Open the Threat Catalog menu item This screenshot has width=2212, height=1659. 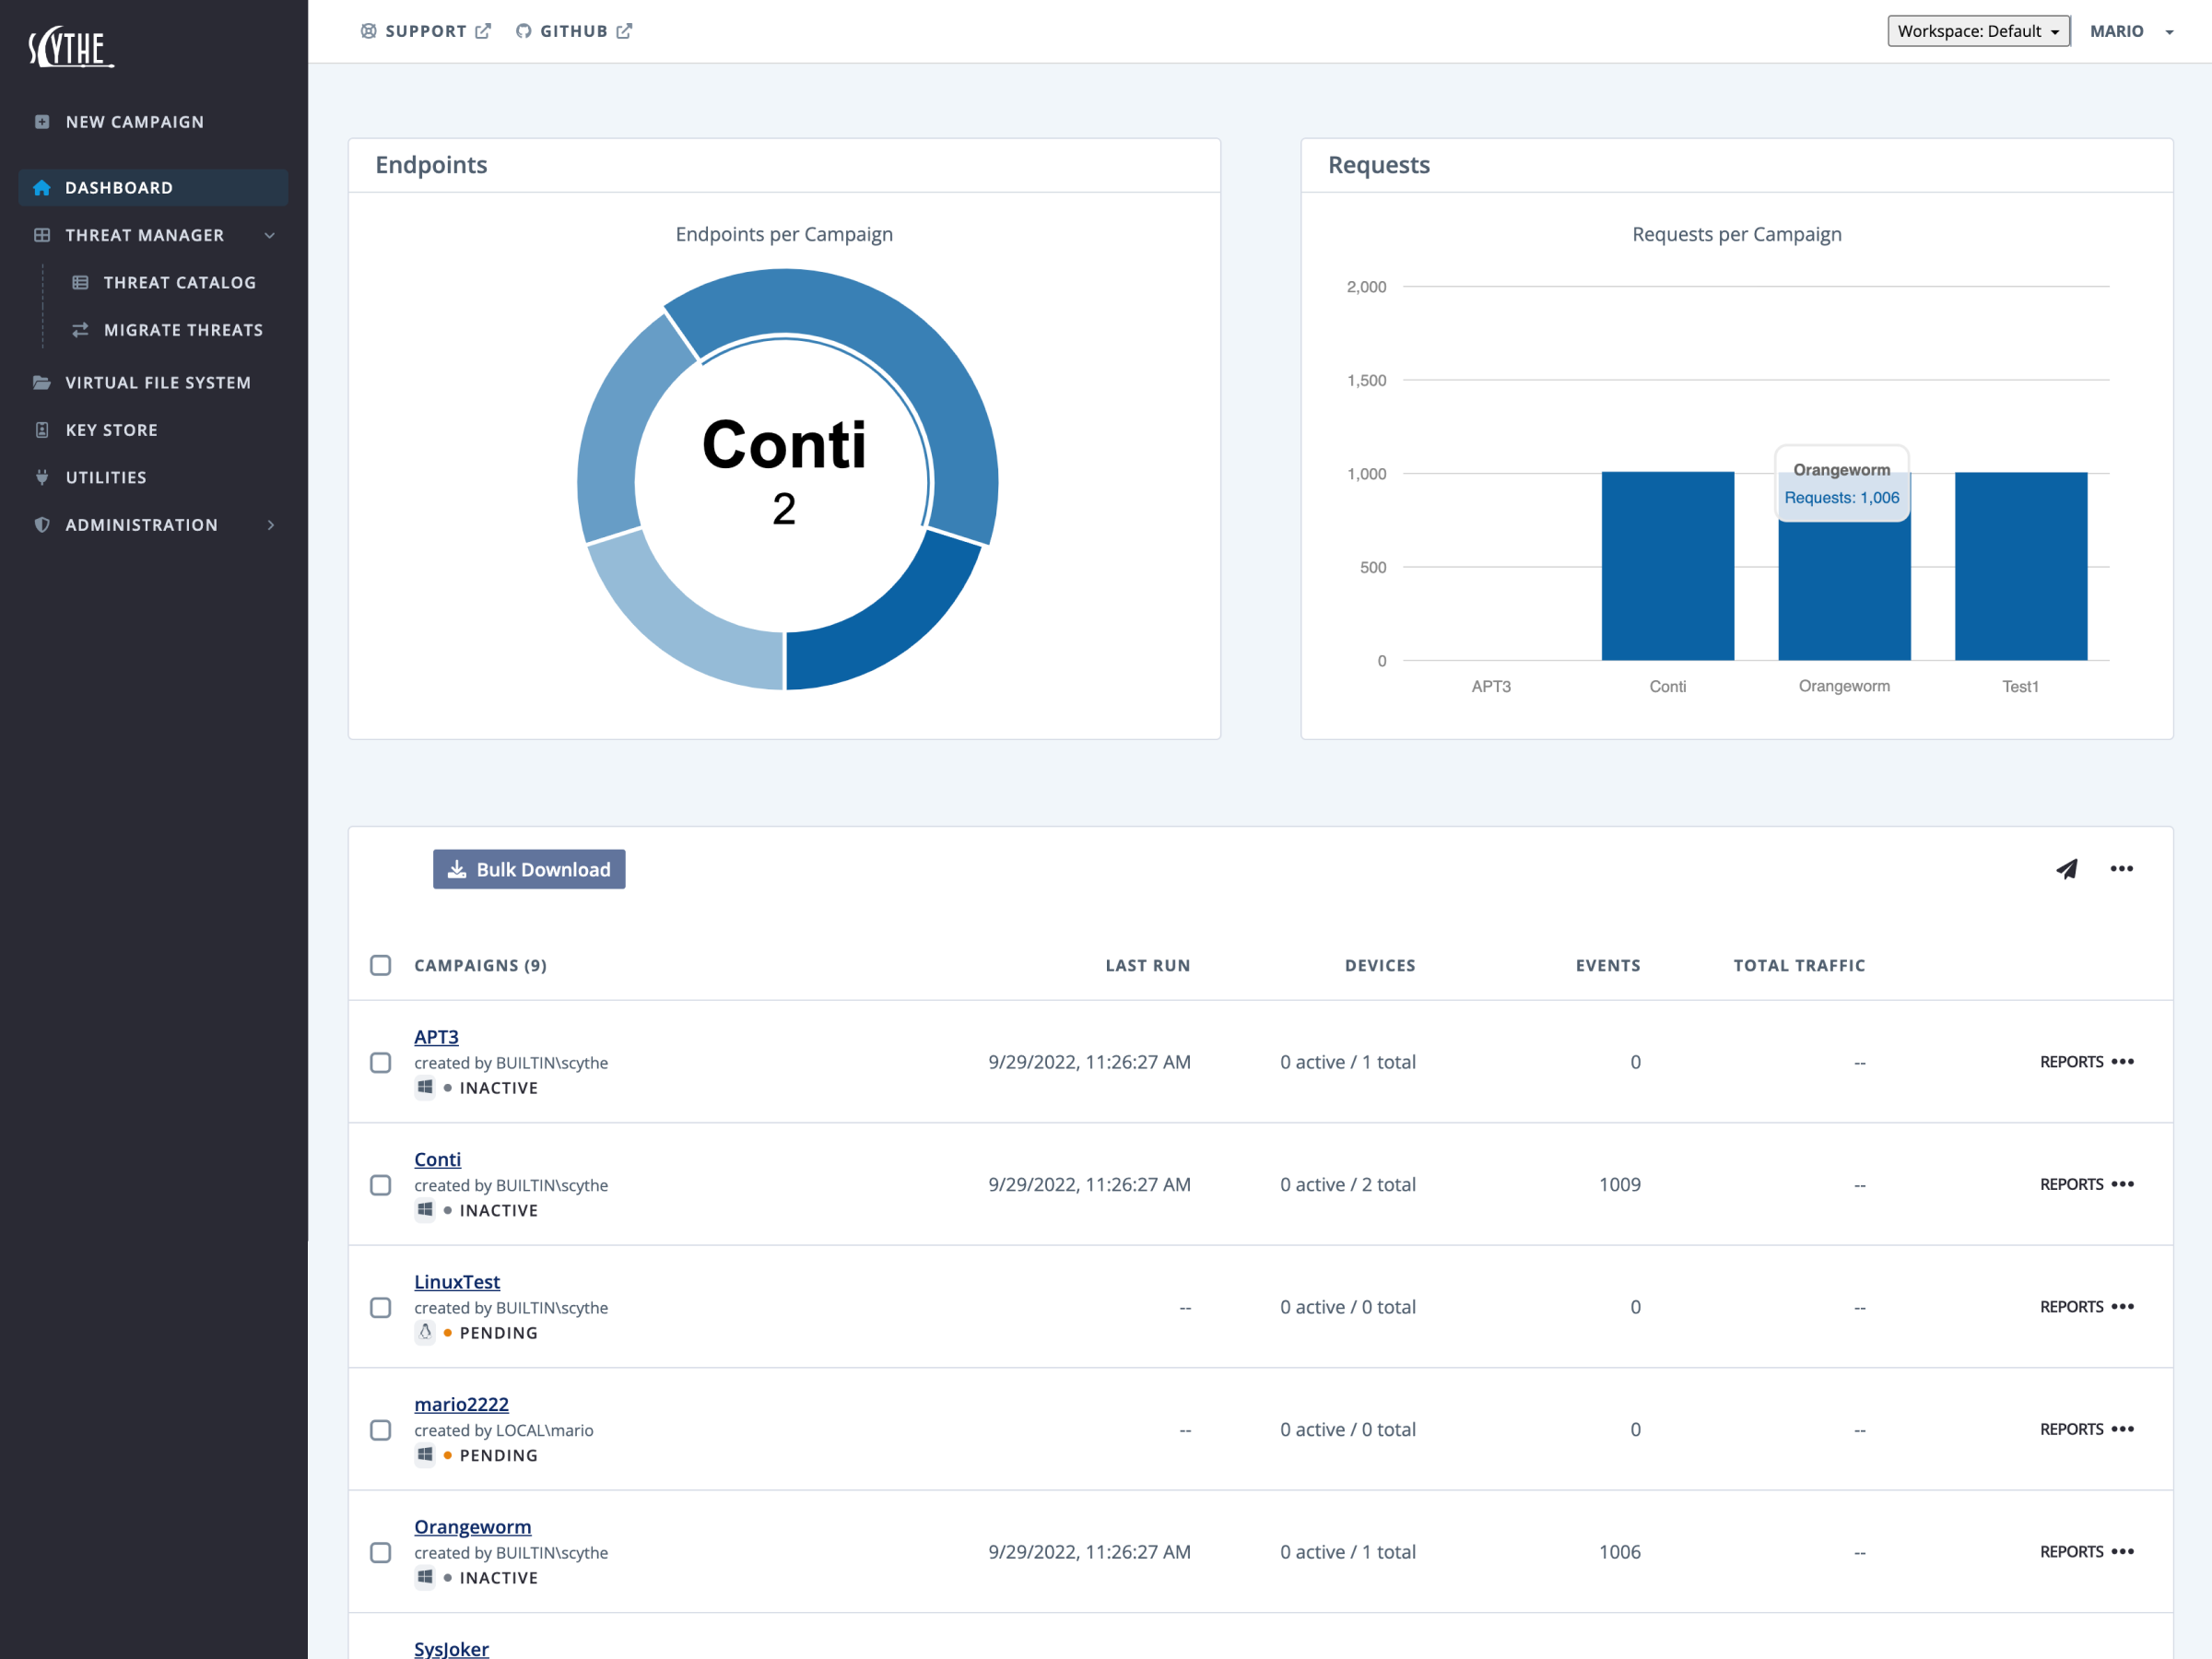point(179,283)
